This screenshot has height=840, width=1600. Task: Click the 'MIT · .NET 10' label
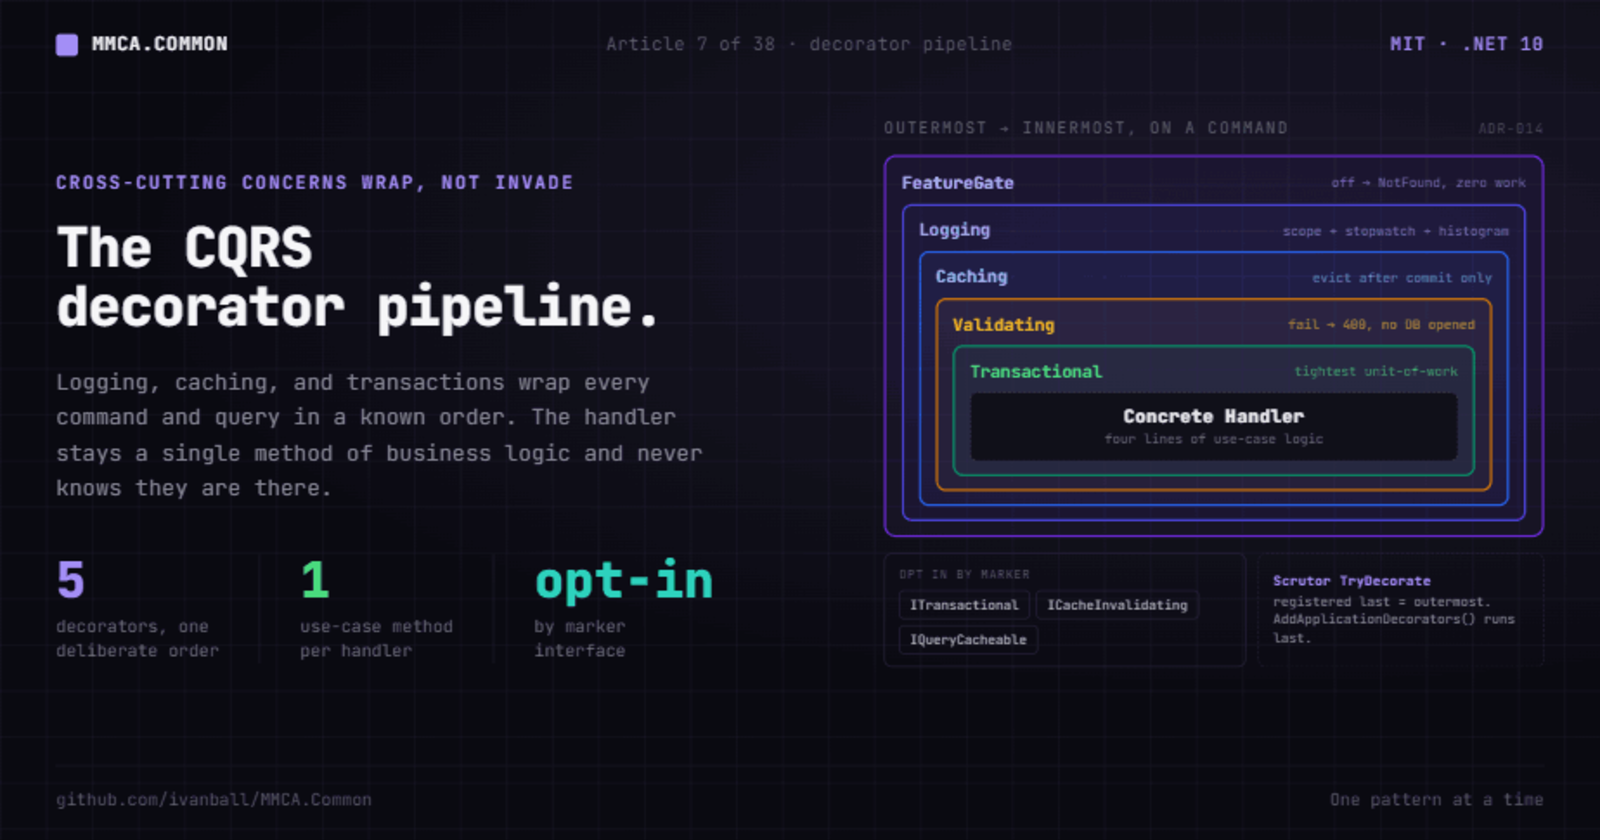point(1466,44)
